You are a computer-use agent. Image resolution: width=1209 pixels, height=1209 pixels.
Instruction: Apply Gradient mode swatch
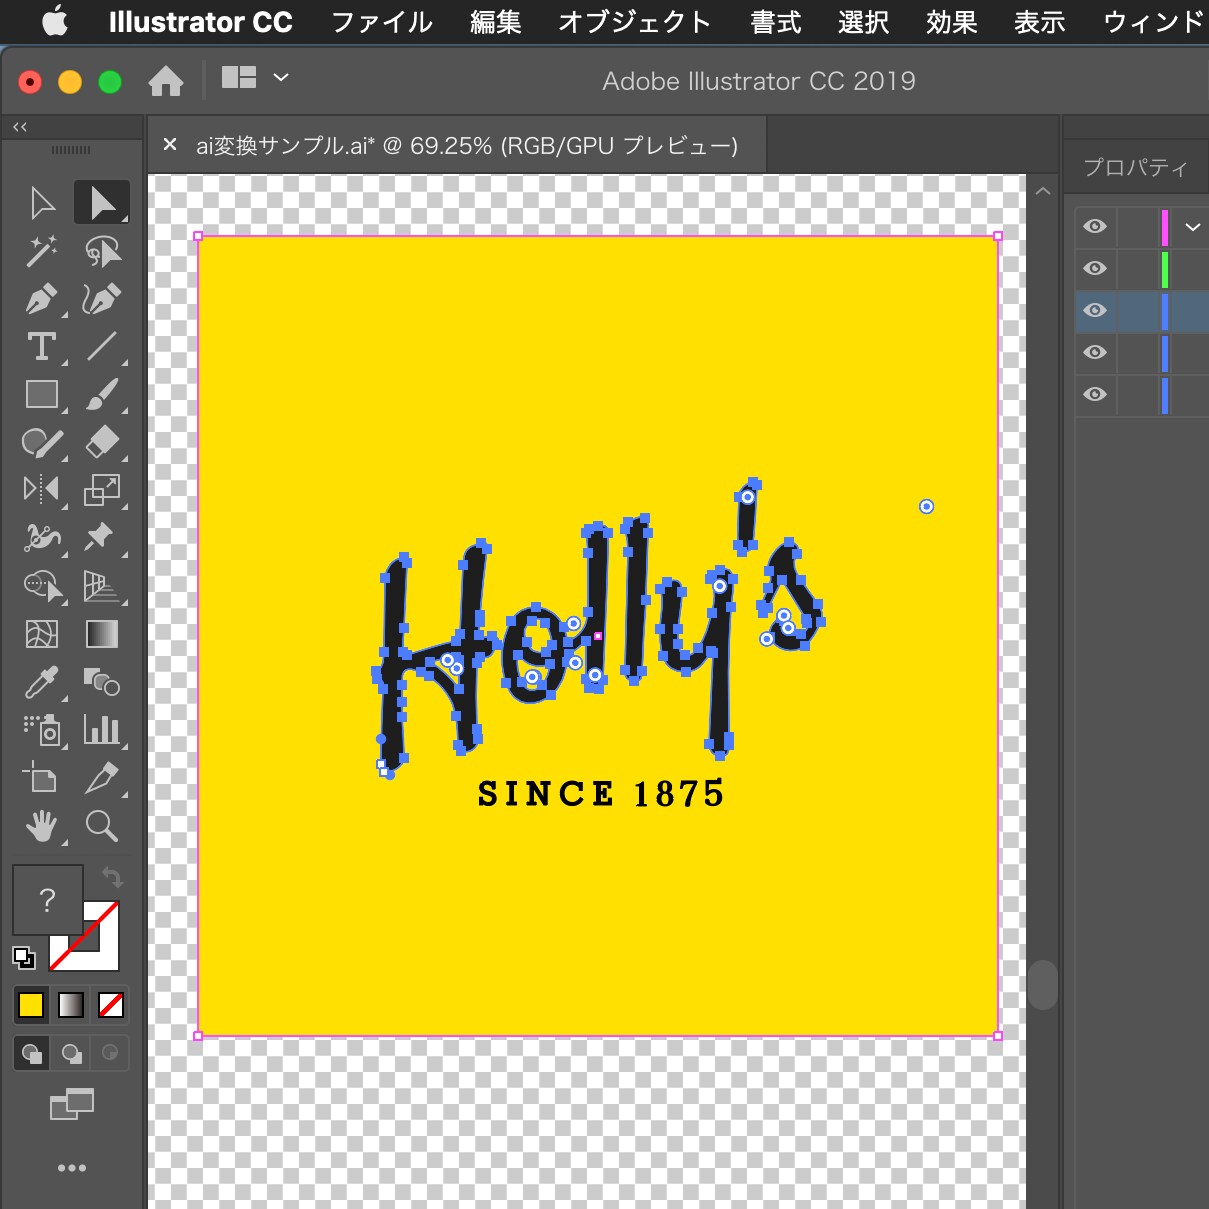tap(71, 1004)
